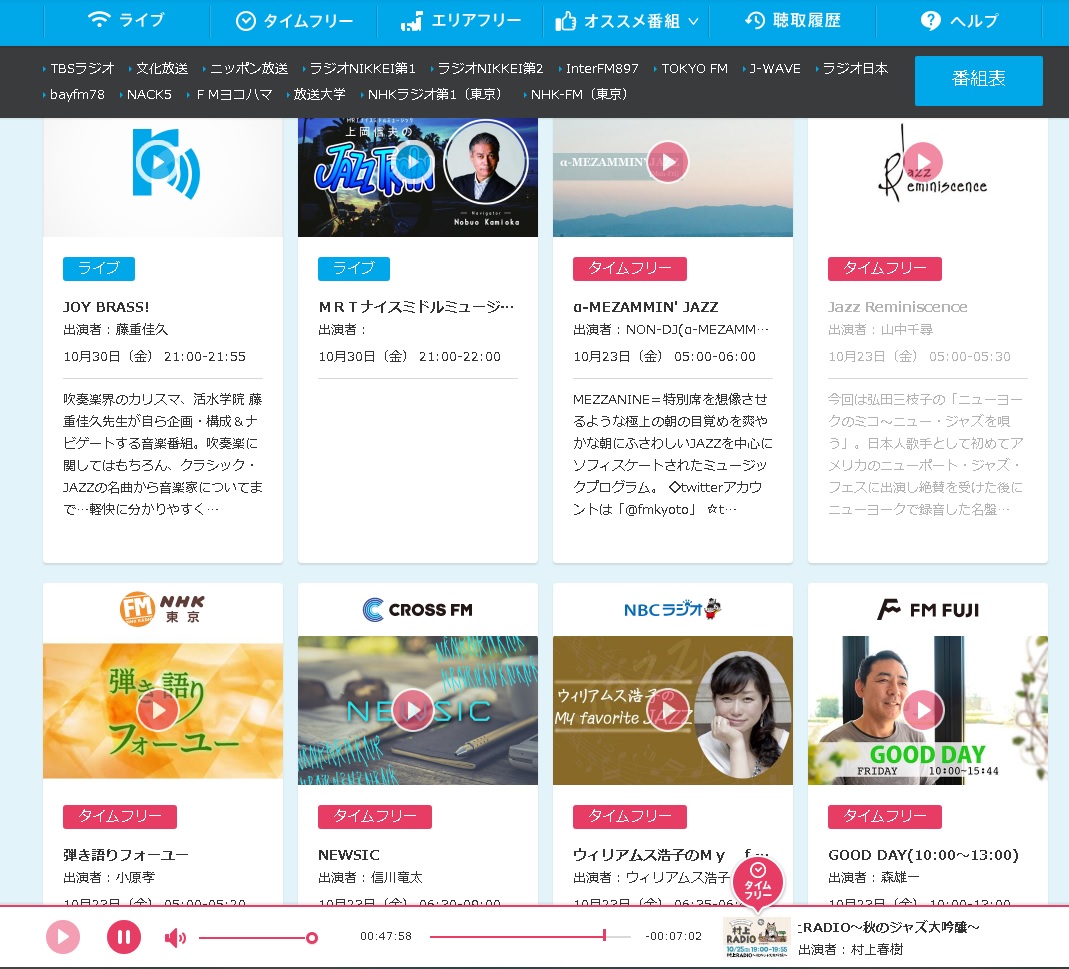Screen dimensions: 1069x969
Task: Open GOOD DAY(10:00～13:00) program title
Action: (x=923, y=855)
